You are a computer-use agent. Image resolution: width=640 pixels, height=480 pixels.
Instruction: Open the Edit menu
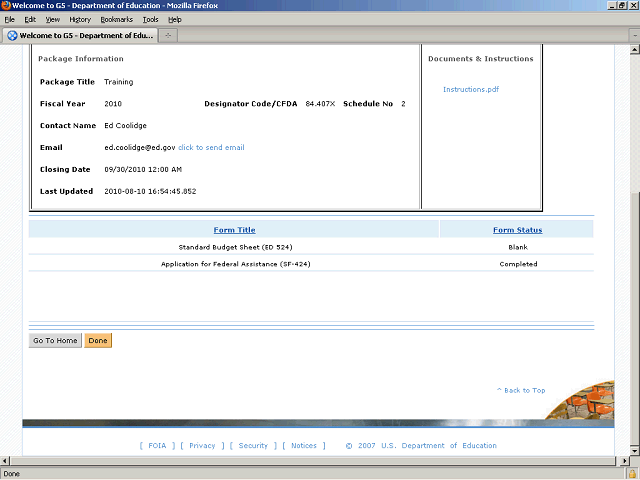[x=30, y=19]
